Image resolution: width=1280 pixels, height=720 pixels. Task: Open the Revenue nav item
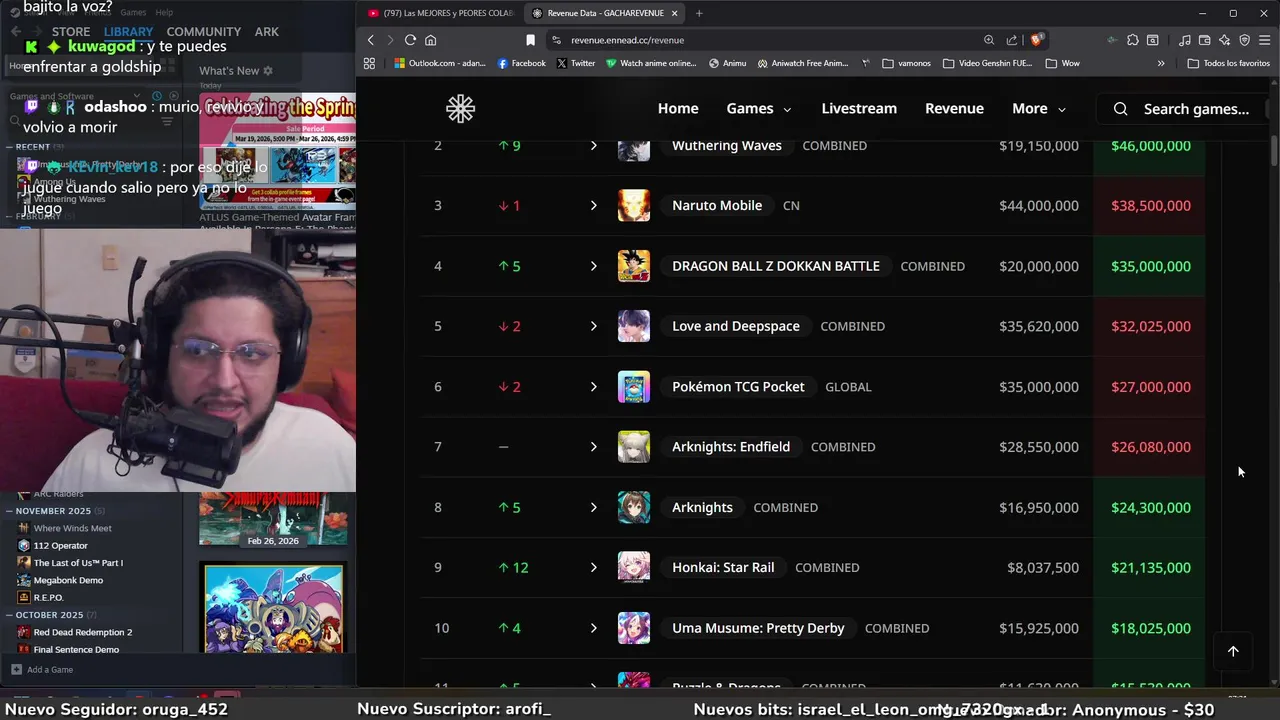954,109
